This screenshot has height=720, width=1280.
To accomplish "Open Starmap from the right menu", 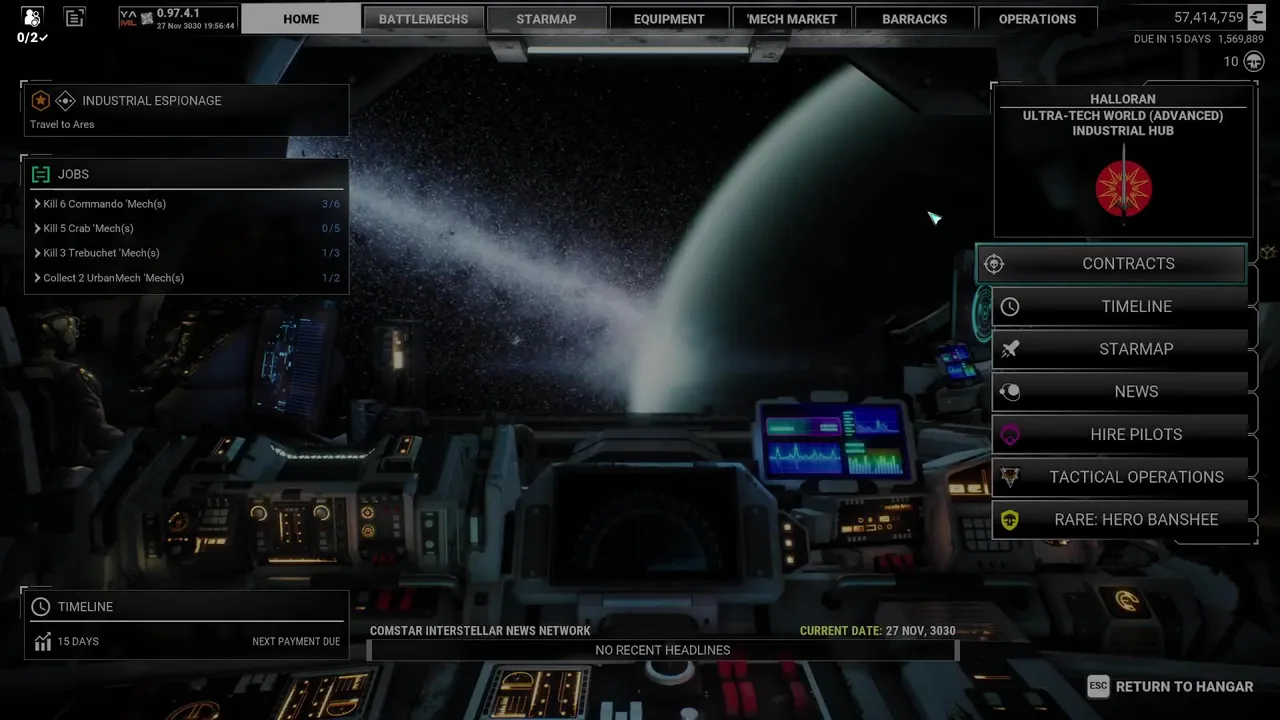I will pyautogui.click(x=1120, y=349).
